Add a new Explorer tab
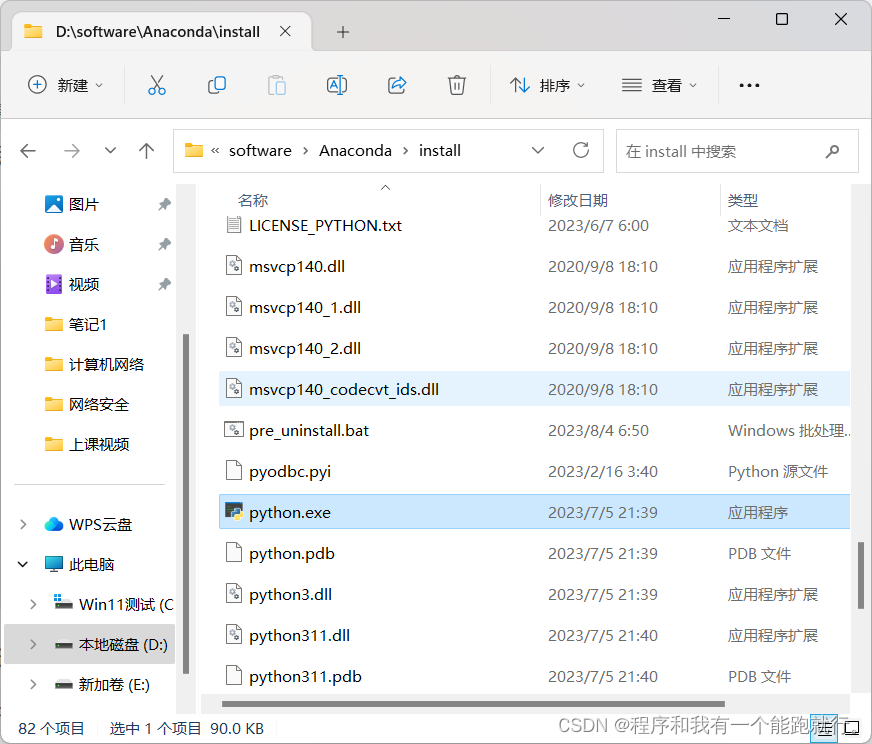 point(343,32)
